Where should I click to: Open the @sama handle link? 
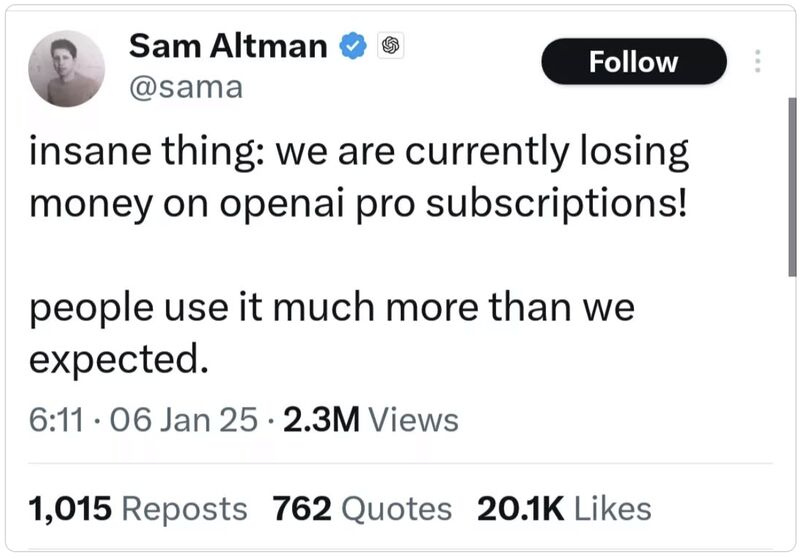(x=185, y=87)
